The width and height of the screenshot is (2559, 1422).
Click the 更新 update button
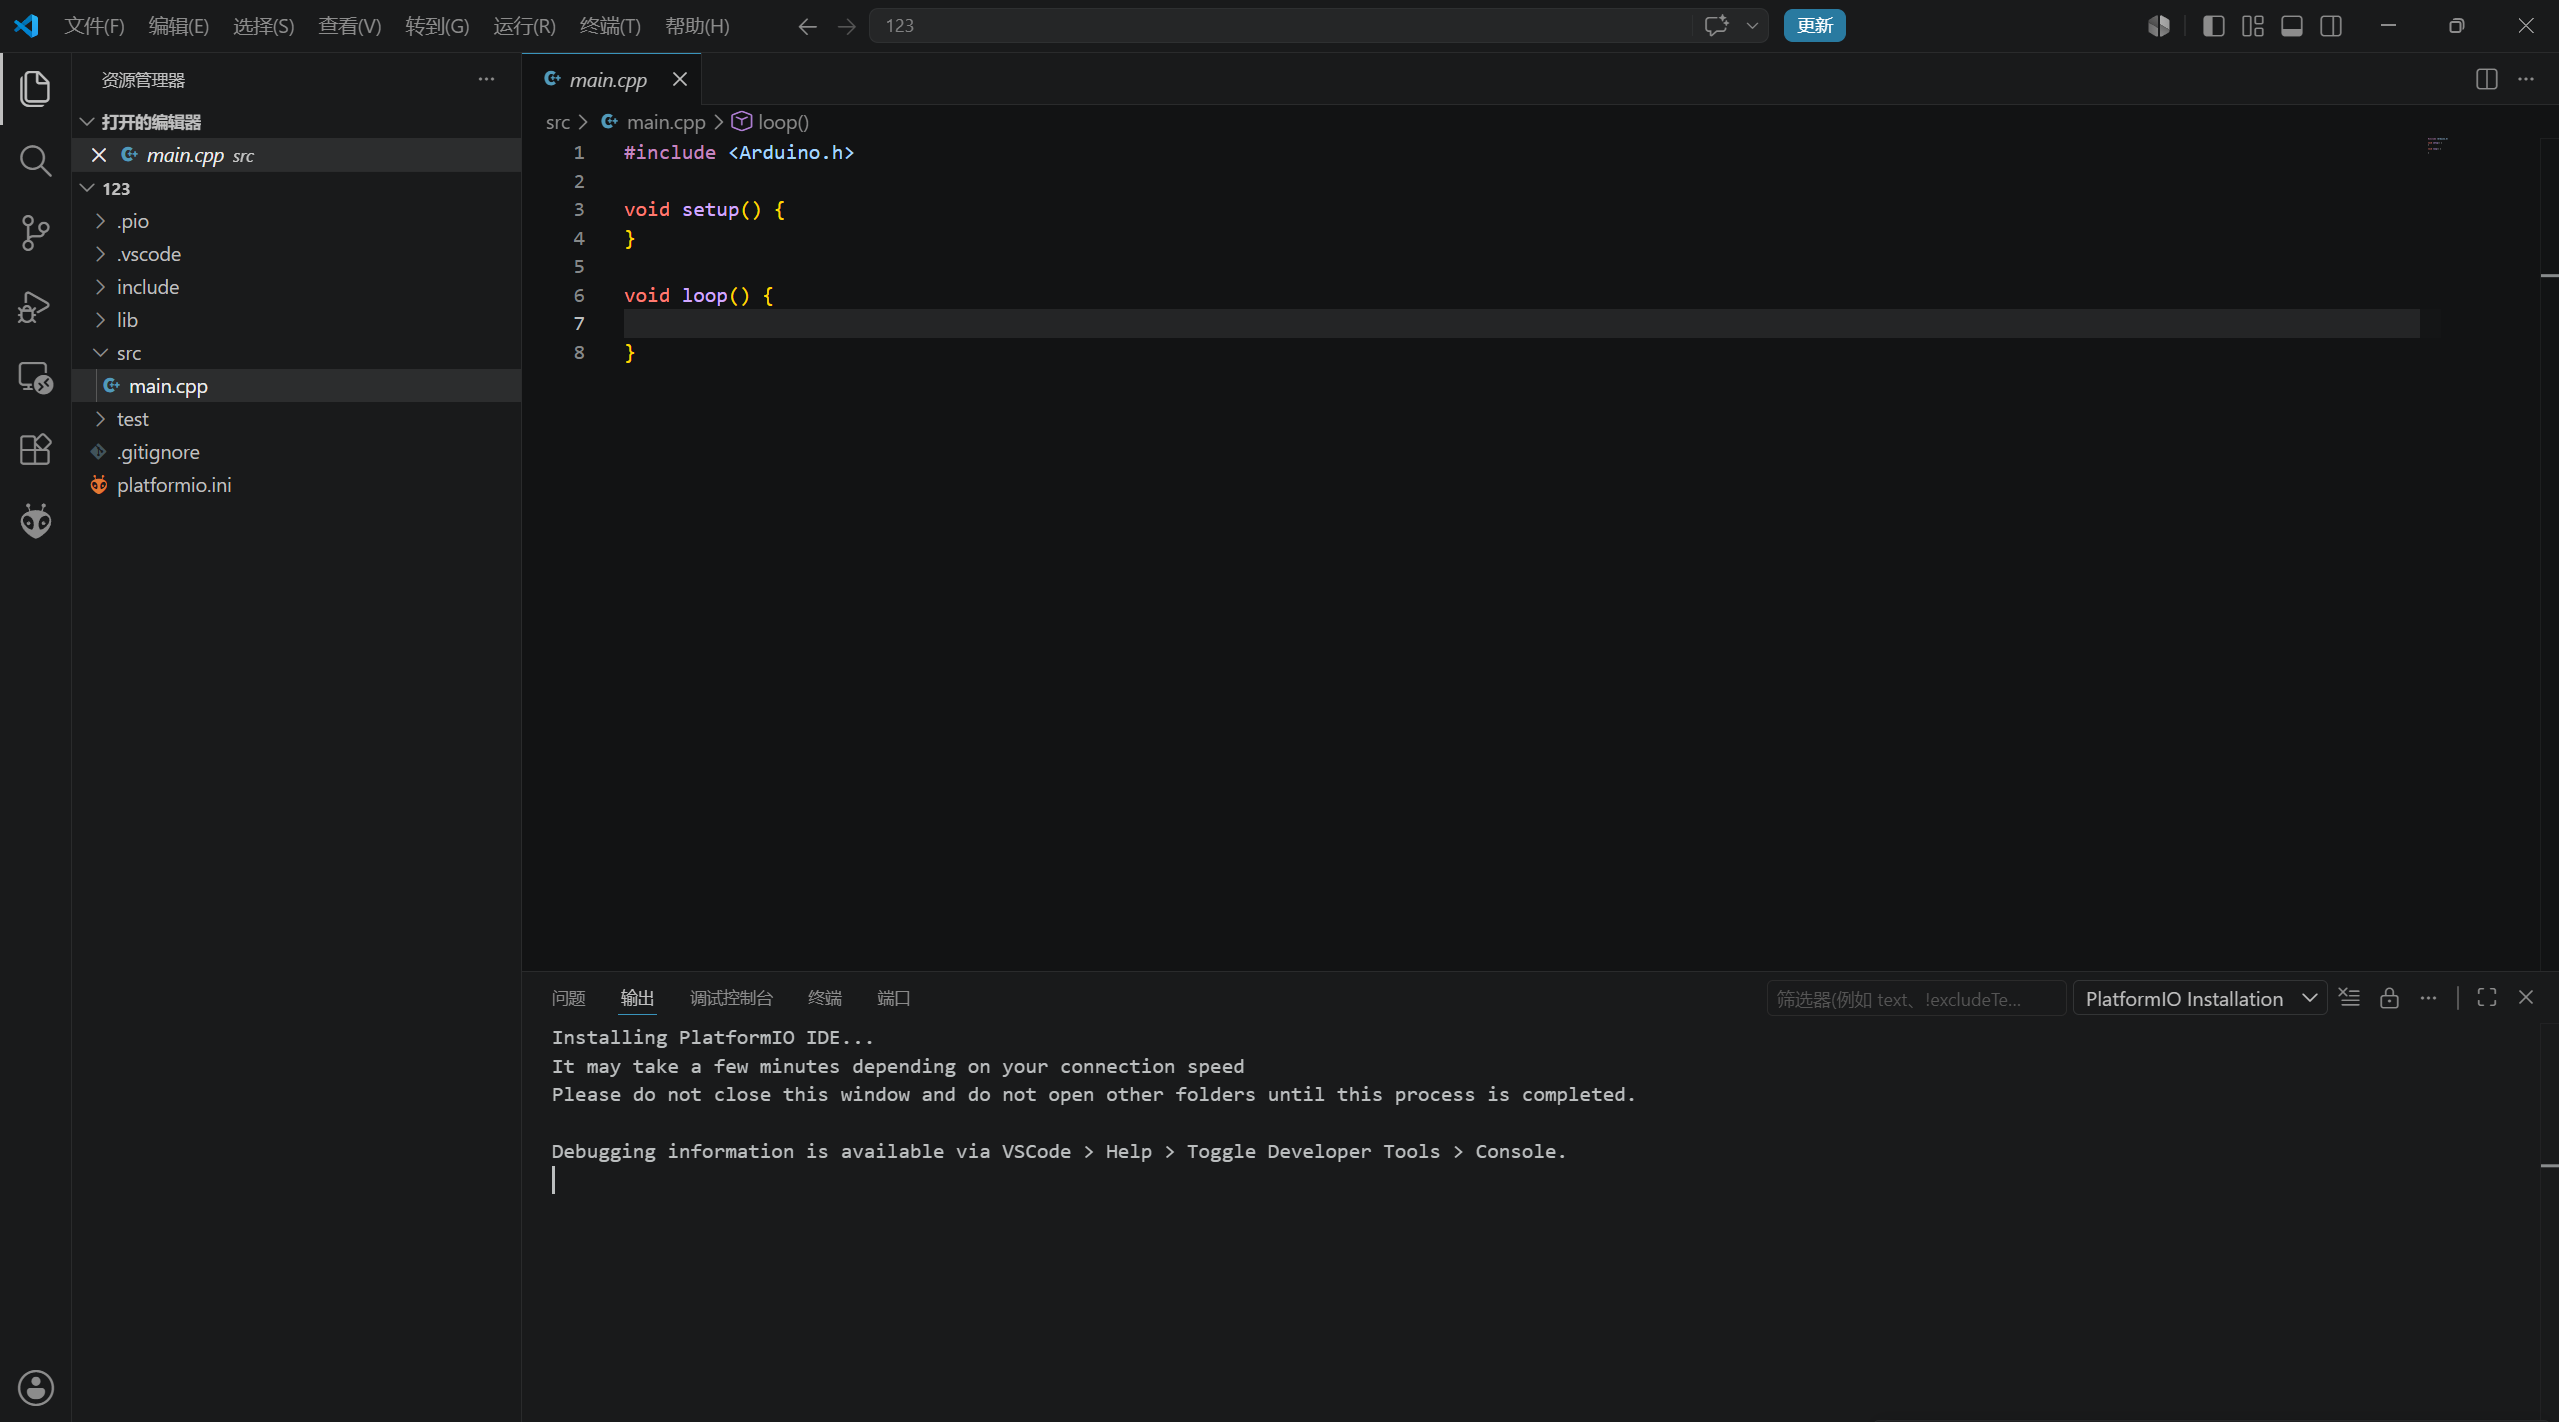coord(1814,26)
